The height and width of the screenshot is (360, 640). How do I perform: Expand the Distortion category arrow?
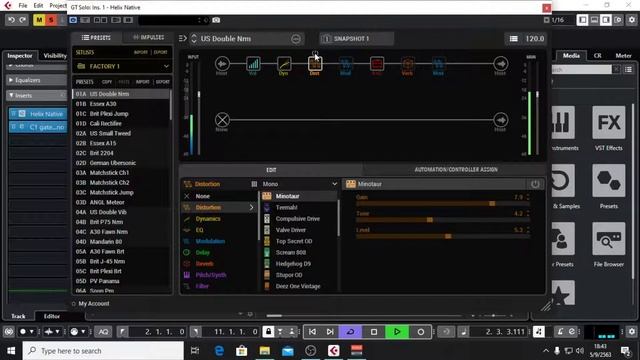[x=251, y=207]
